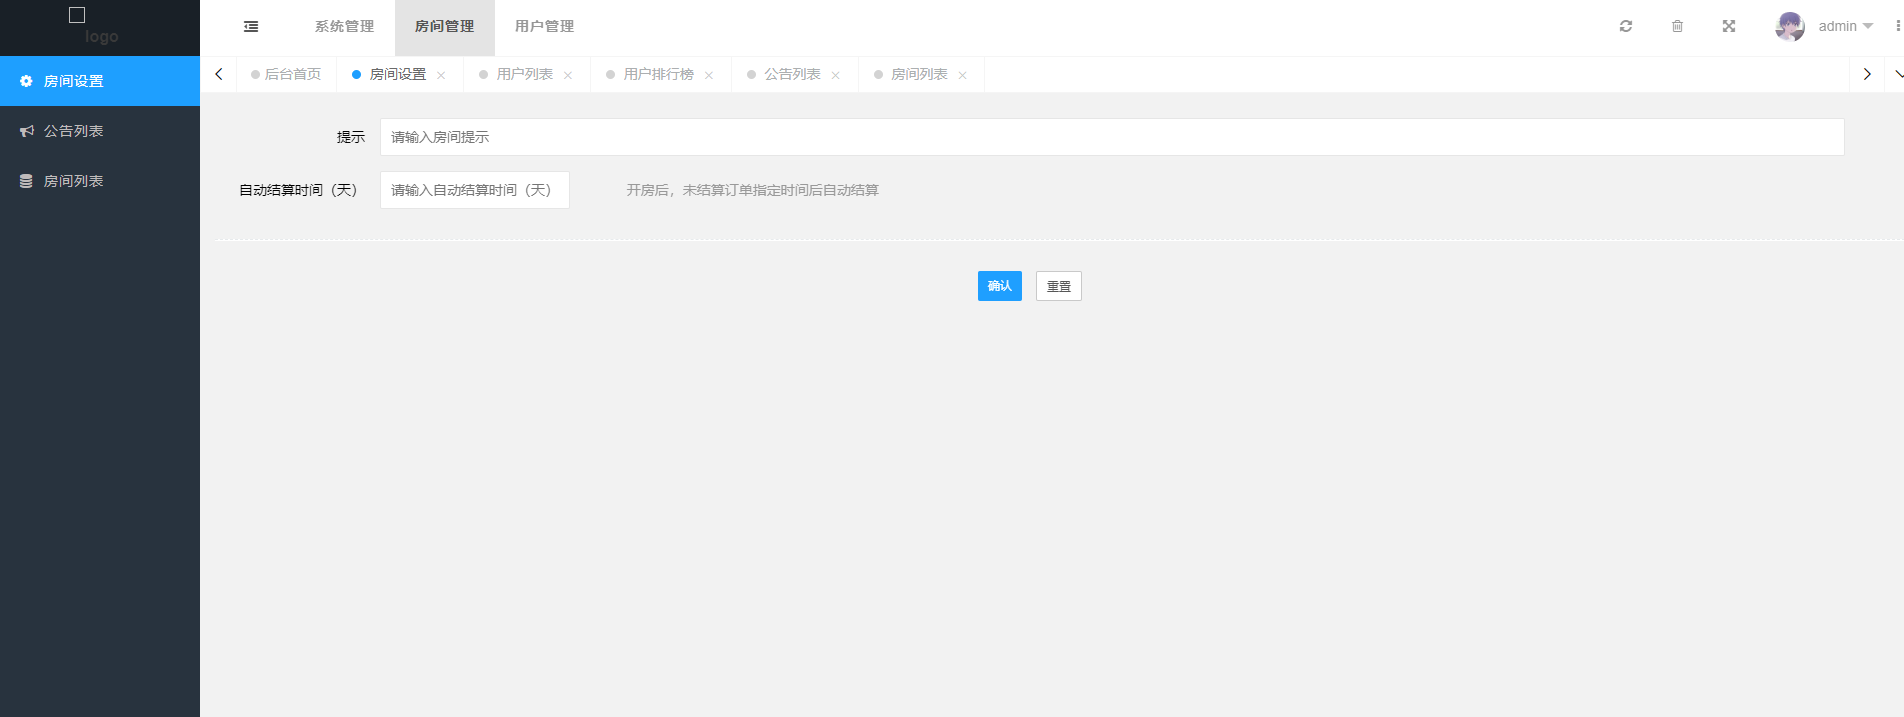Viewport: 1904px width, 717px height.
Task: Click the blue 确认 button
Action: 1000,286
